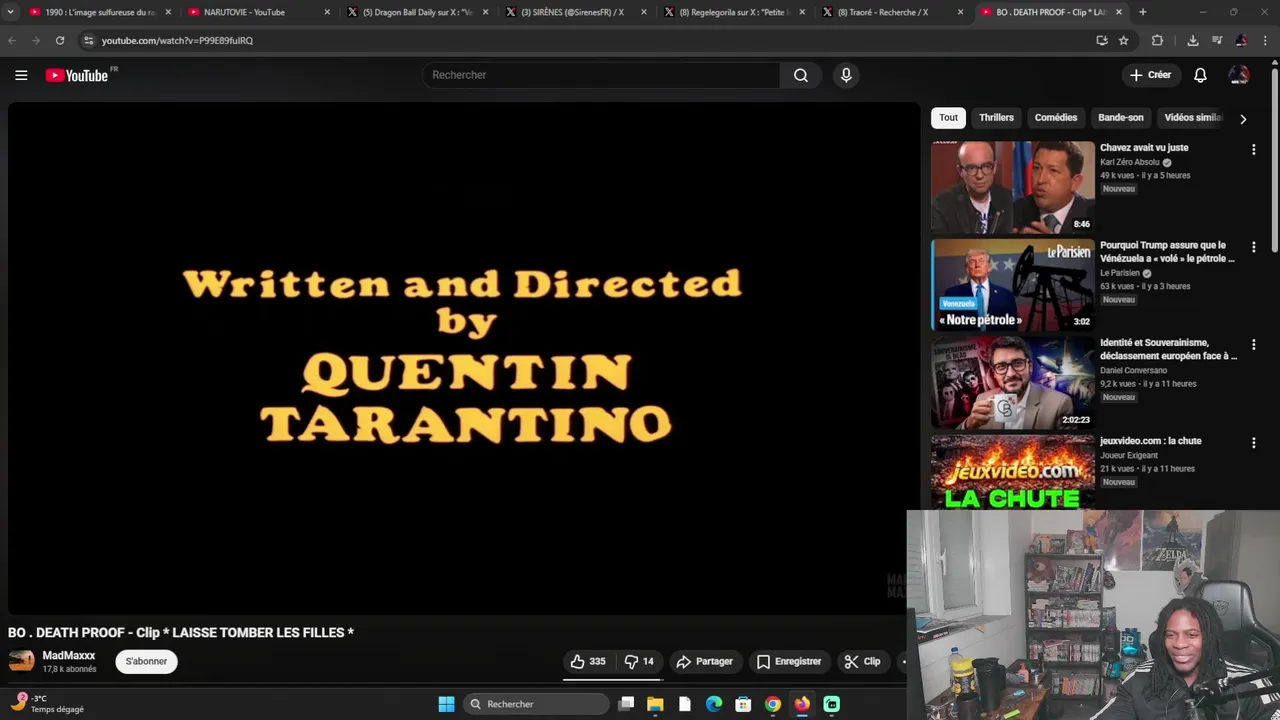The height and width of the screenshot is (720, 1280).
Task: View site information icon in address bar
Action: pyautogui.click(x=88, y=40)
